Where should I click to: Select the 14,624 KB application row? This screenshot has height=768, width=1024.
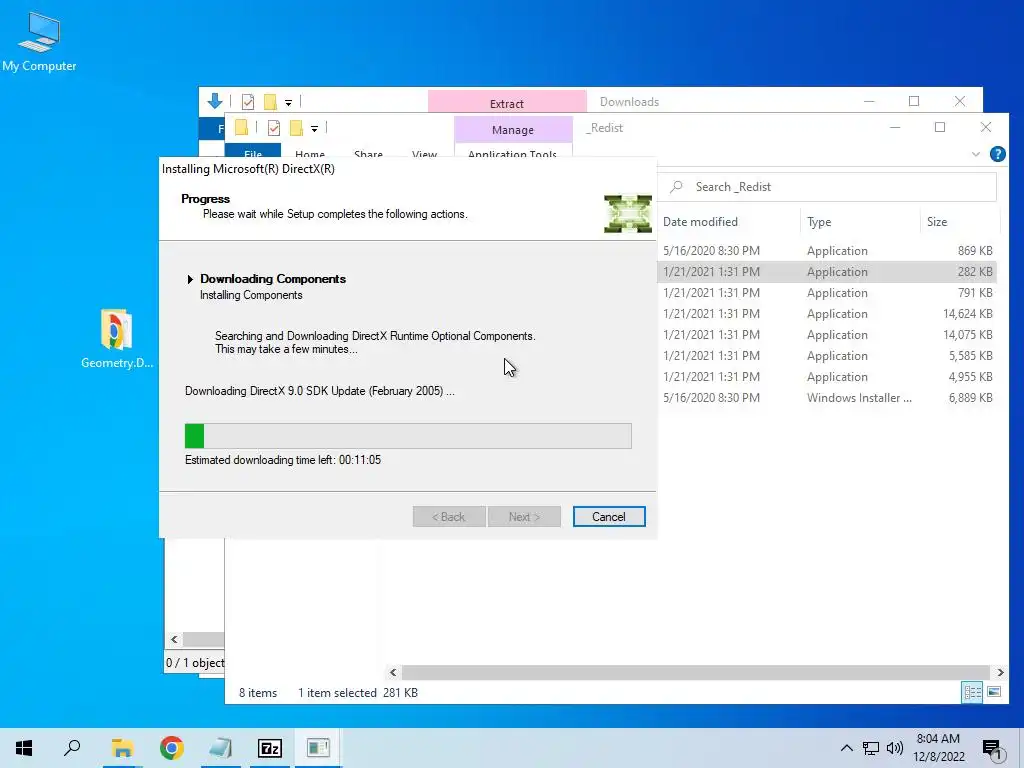point(827,313)
